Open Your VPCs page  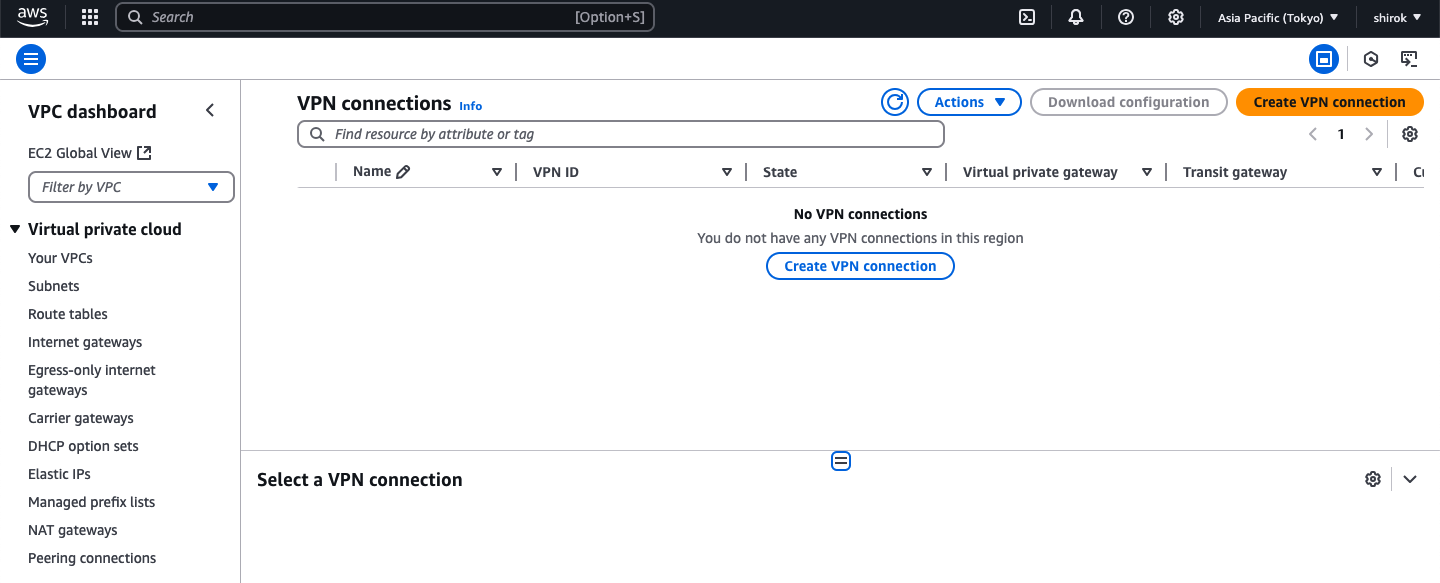(60, 258)
